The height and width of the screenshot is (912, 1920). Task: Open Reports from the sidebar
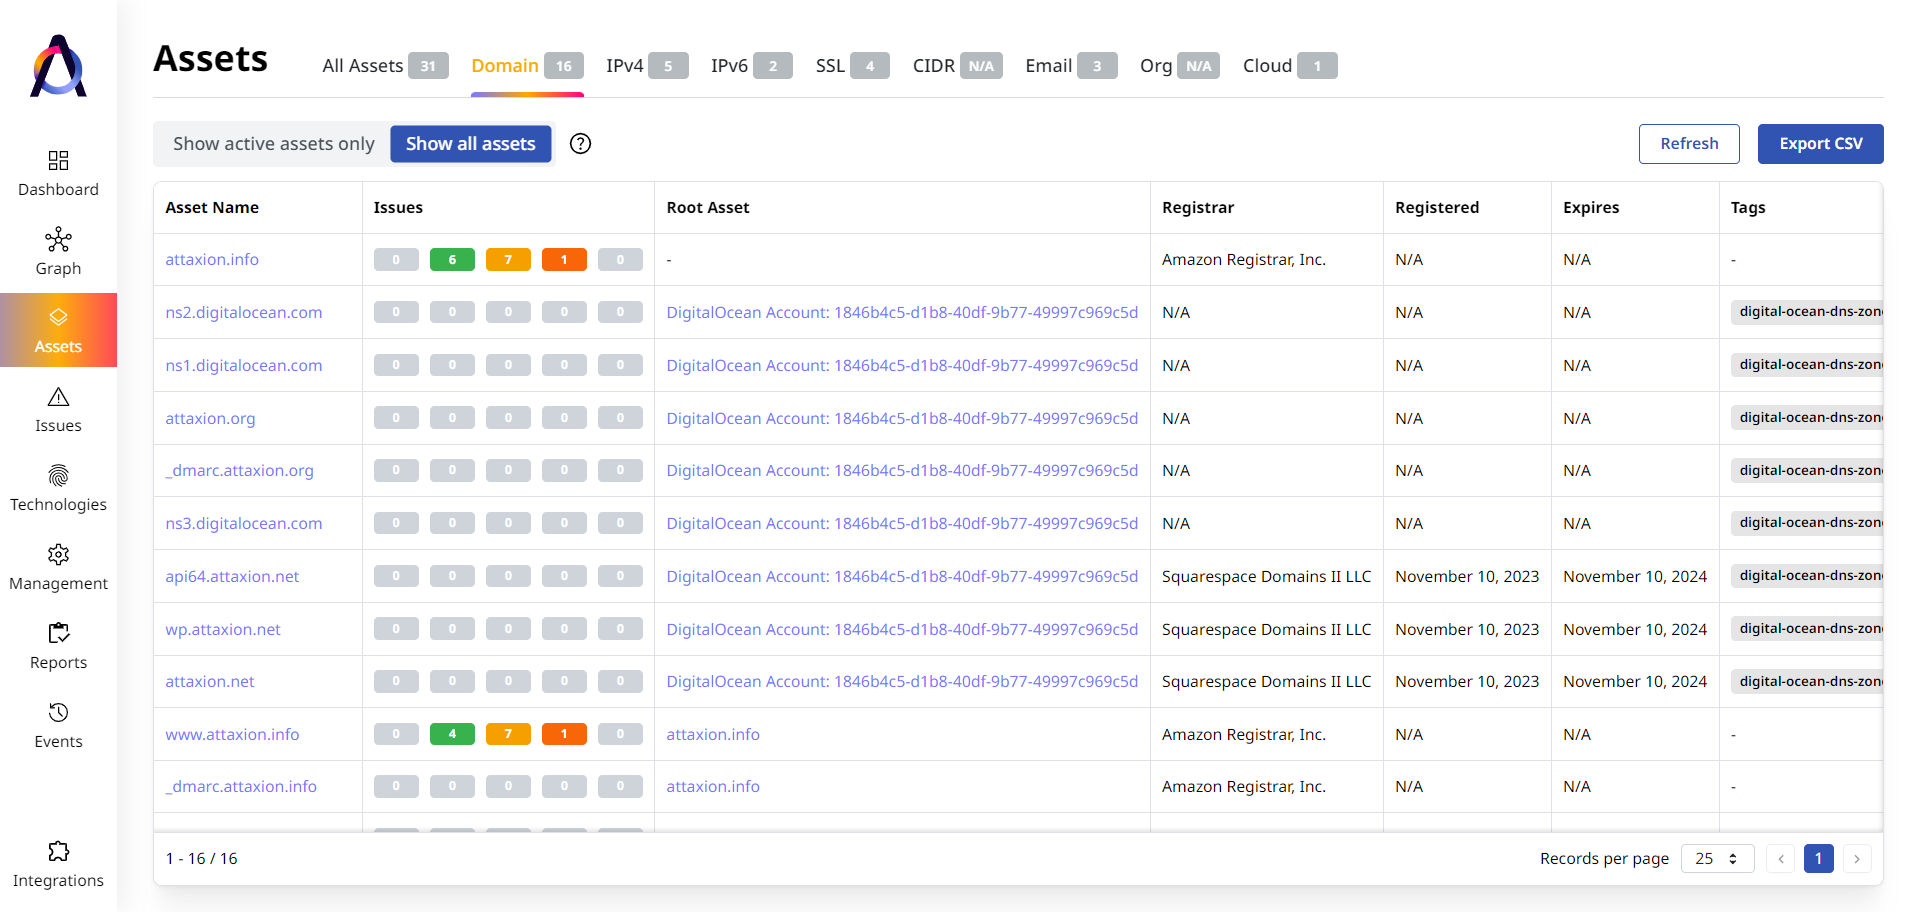pyautogui.click(x=58, y=634)
